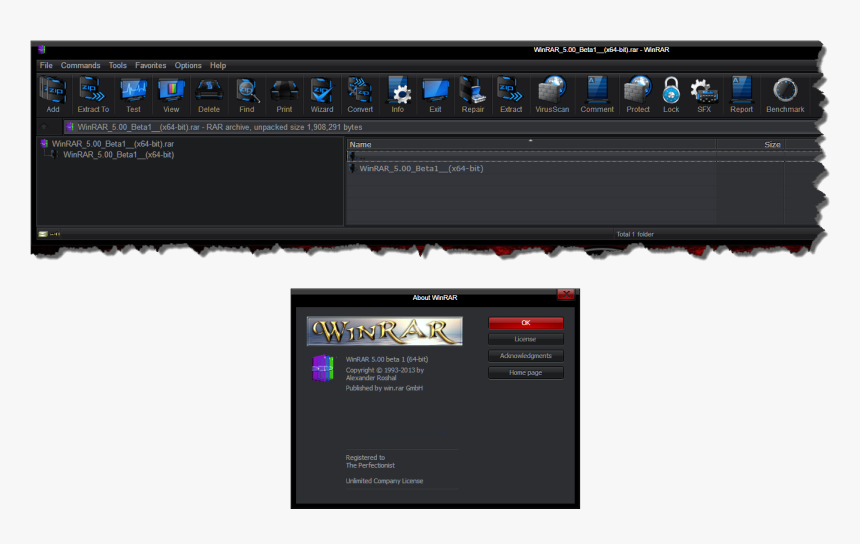Open the View tool
860x544 pixels.
pos(171,94)
